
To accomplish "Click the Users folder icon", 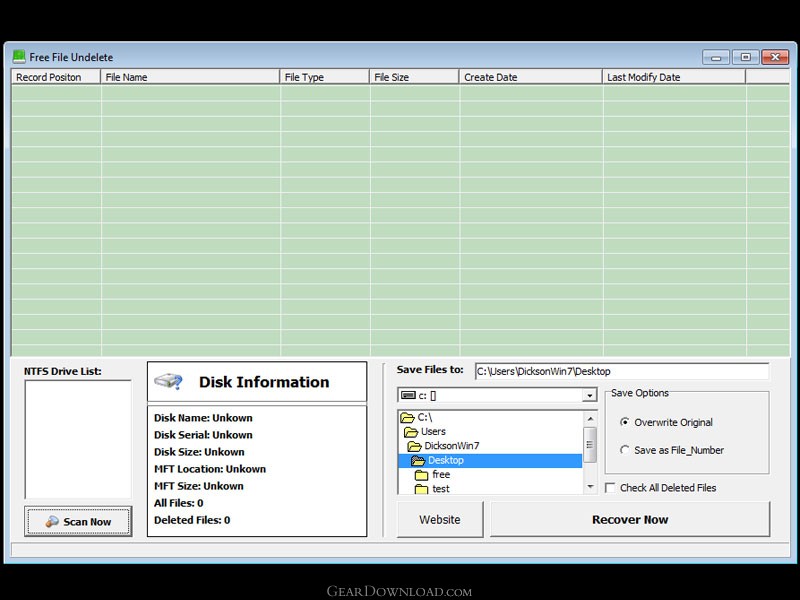I will click(411, 432).
